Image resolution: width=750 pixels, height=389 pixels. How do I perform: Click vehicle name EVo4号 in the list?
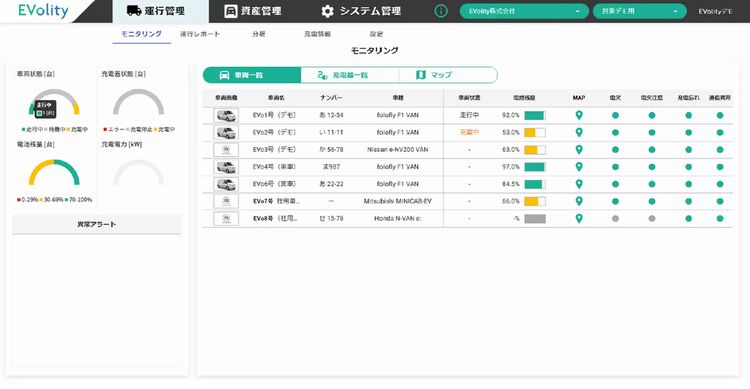coord(274,167)
